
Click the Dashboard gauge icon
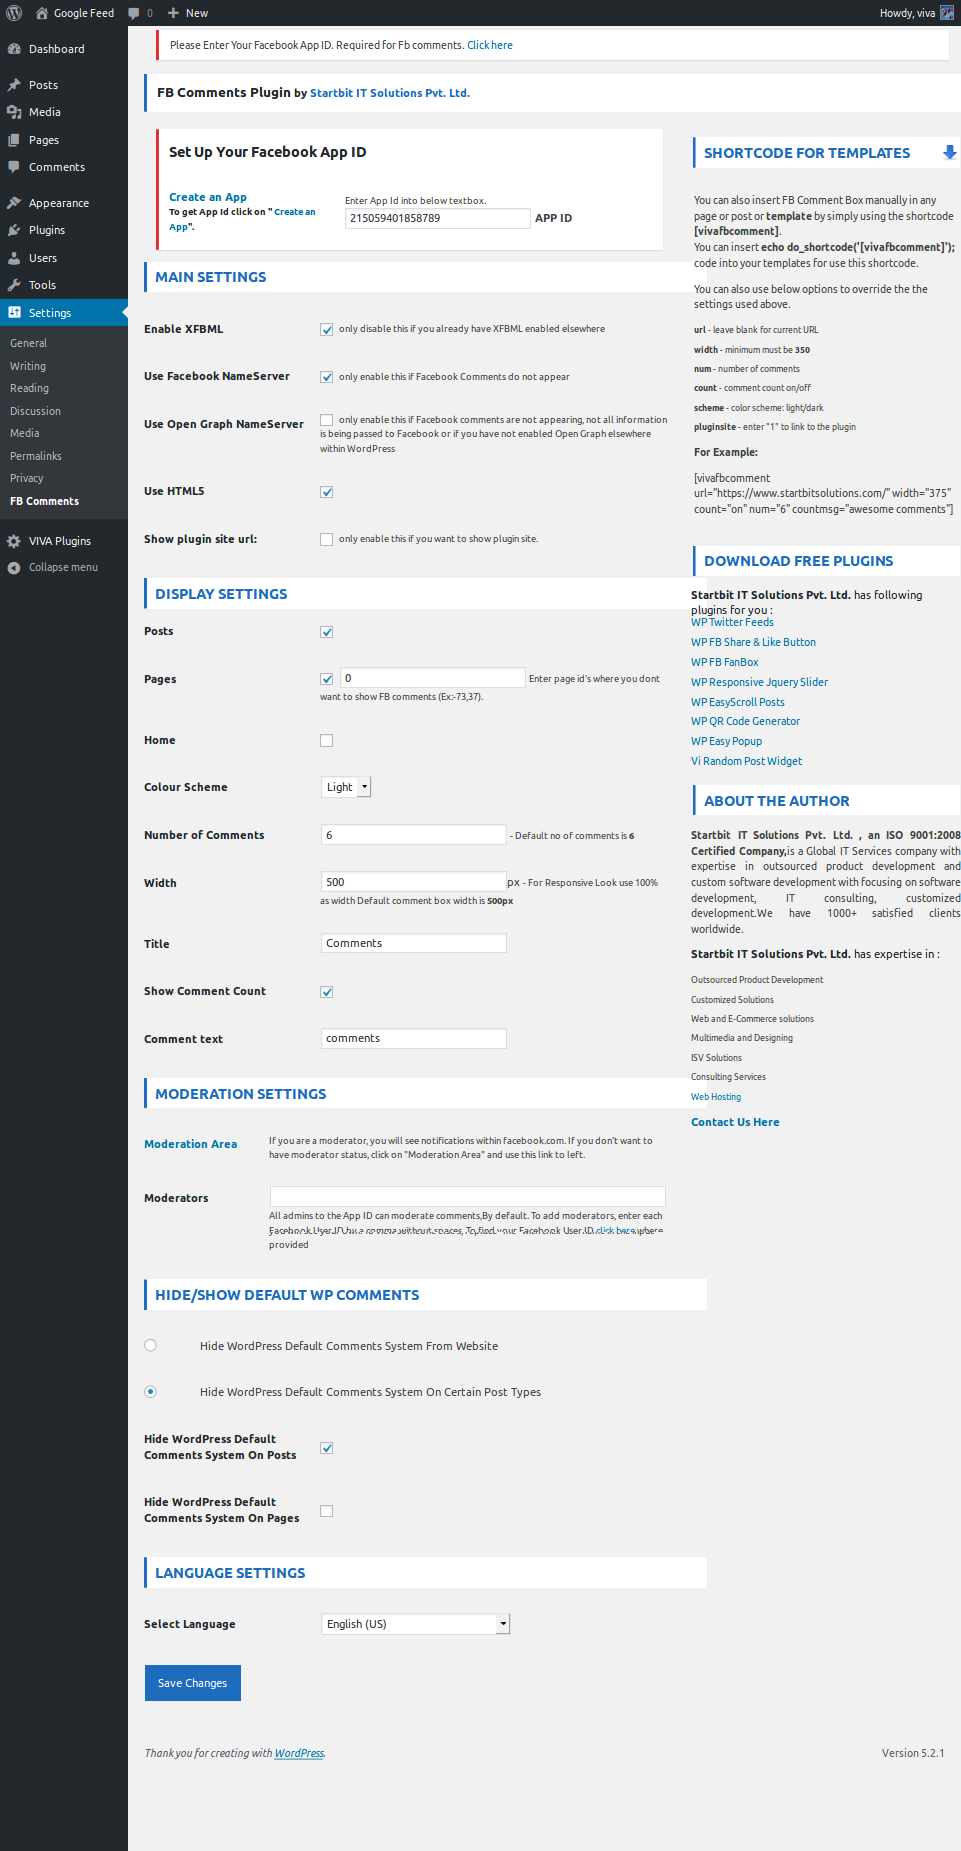point(14,49)
